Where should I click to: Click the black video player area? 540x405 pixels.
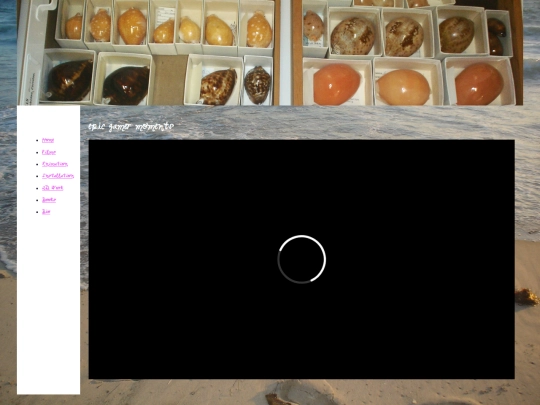(302, 259)
